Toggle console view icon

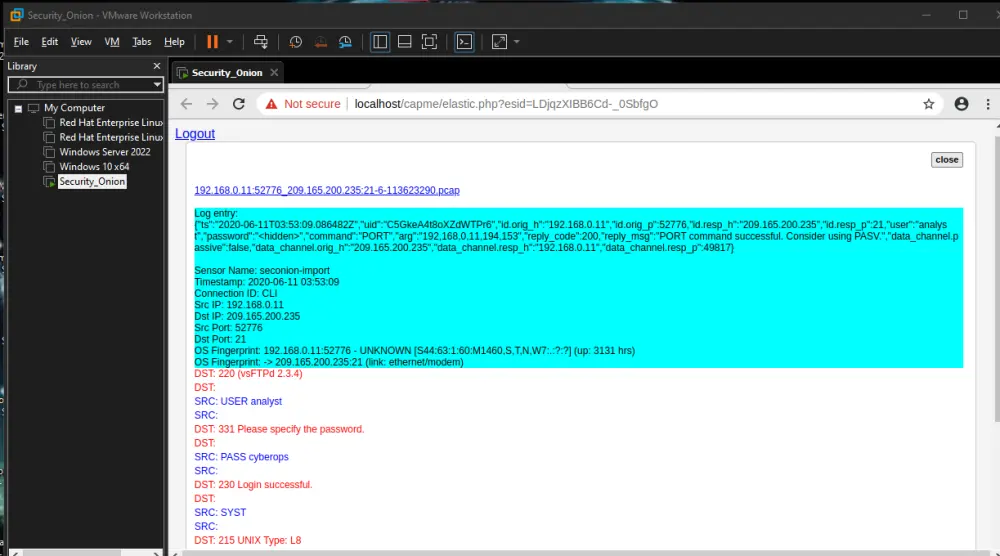[x=464, y=42]
